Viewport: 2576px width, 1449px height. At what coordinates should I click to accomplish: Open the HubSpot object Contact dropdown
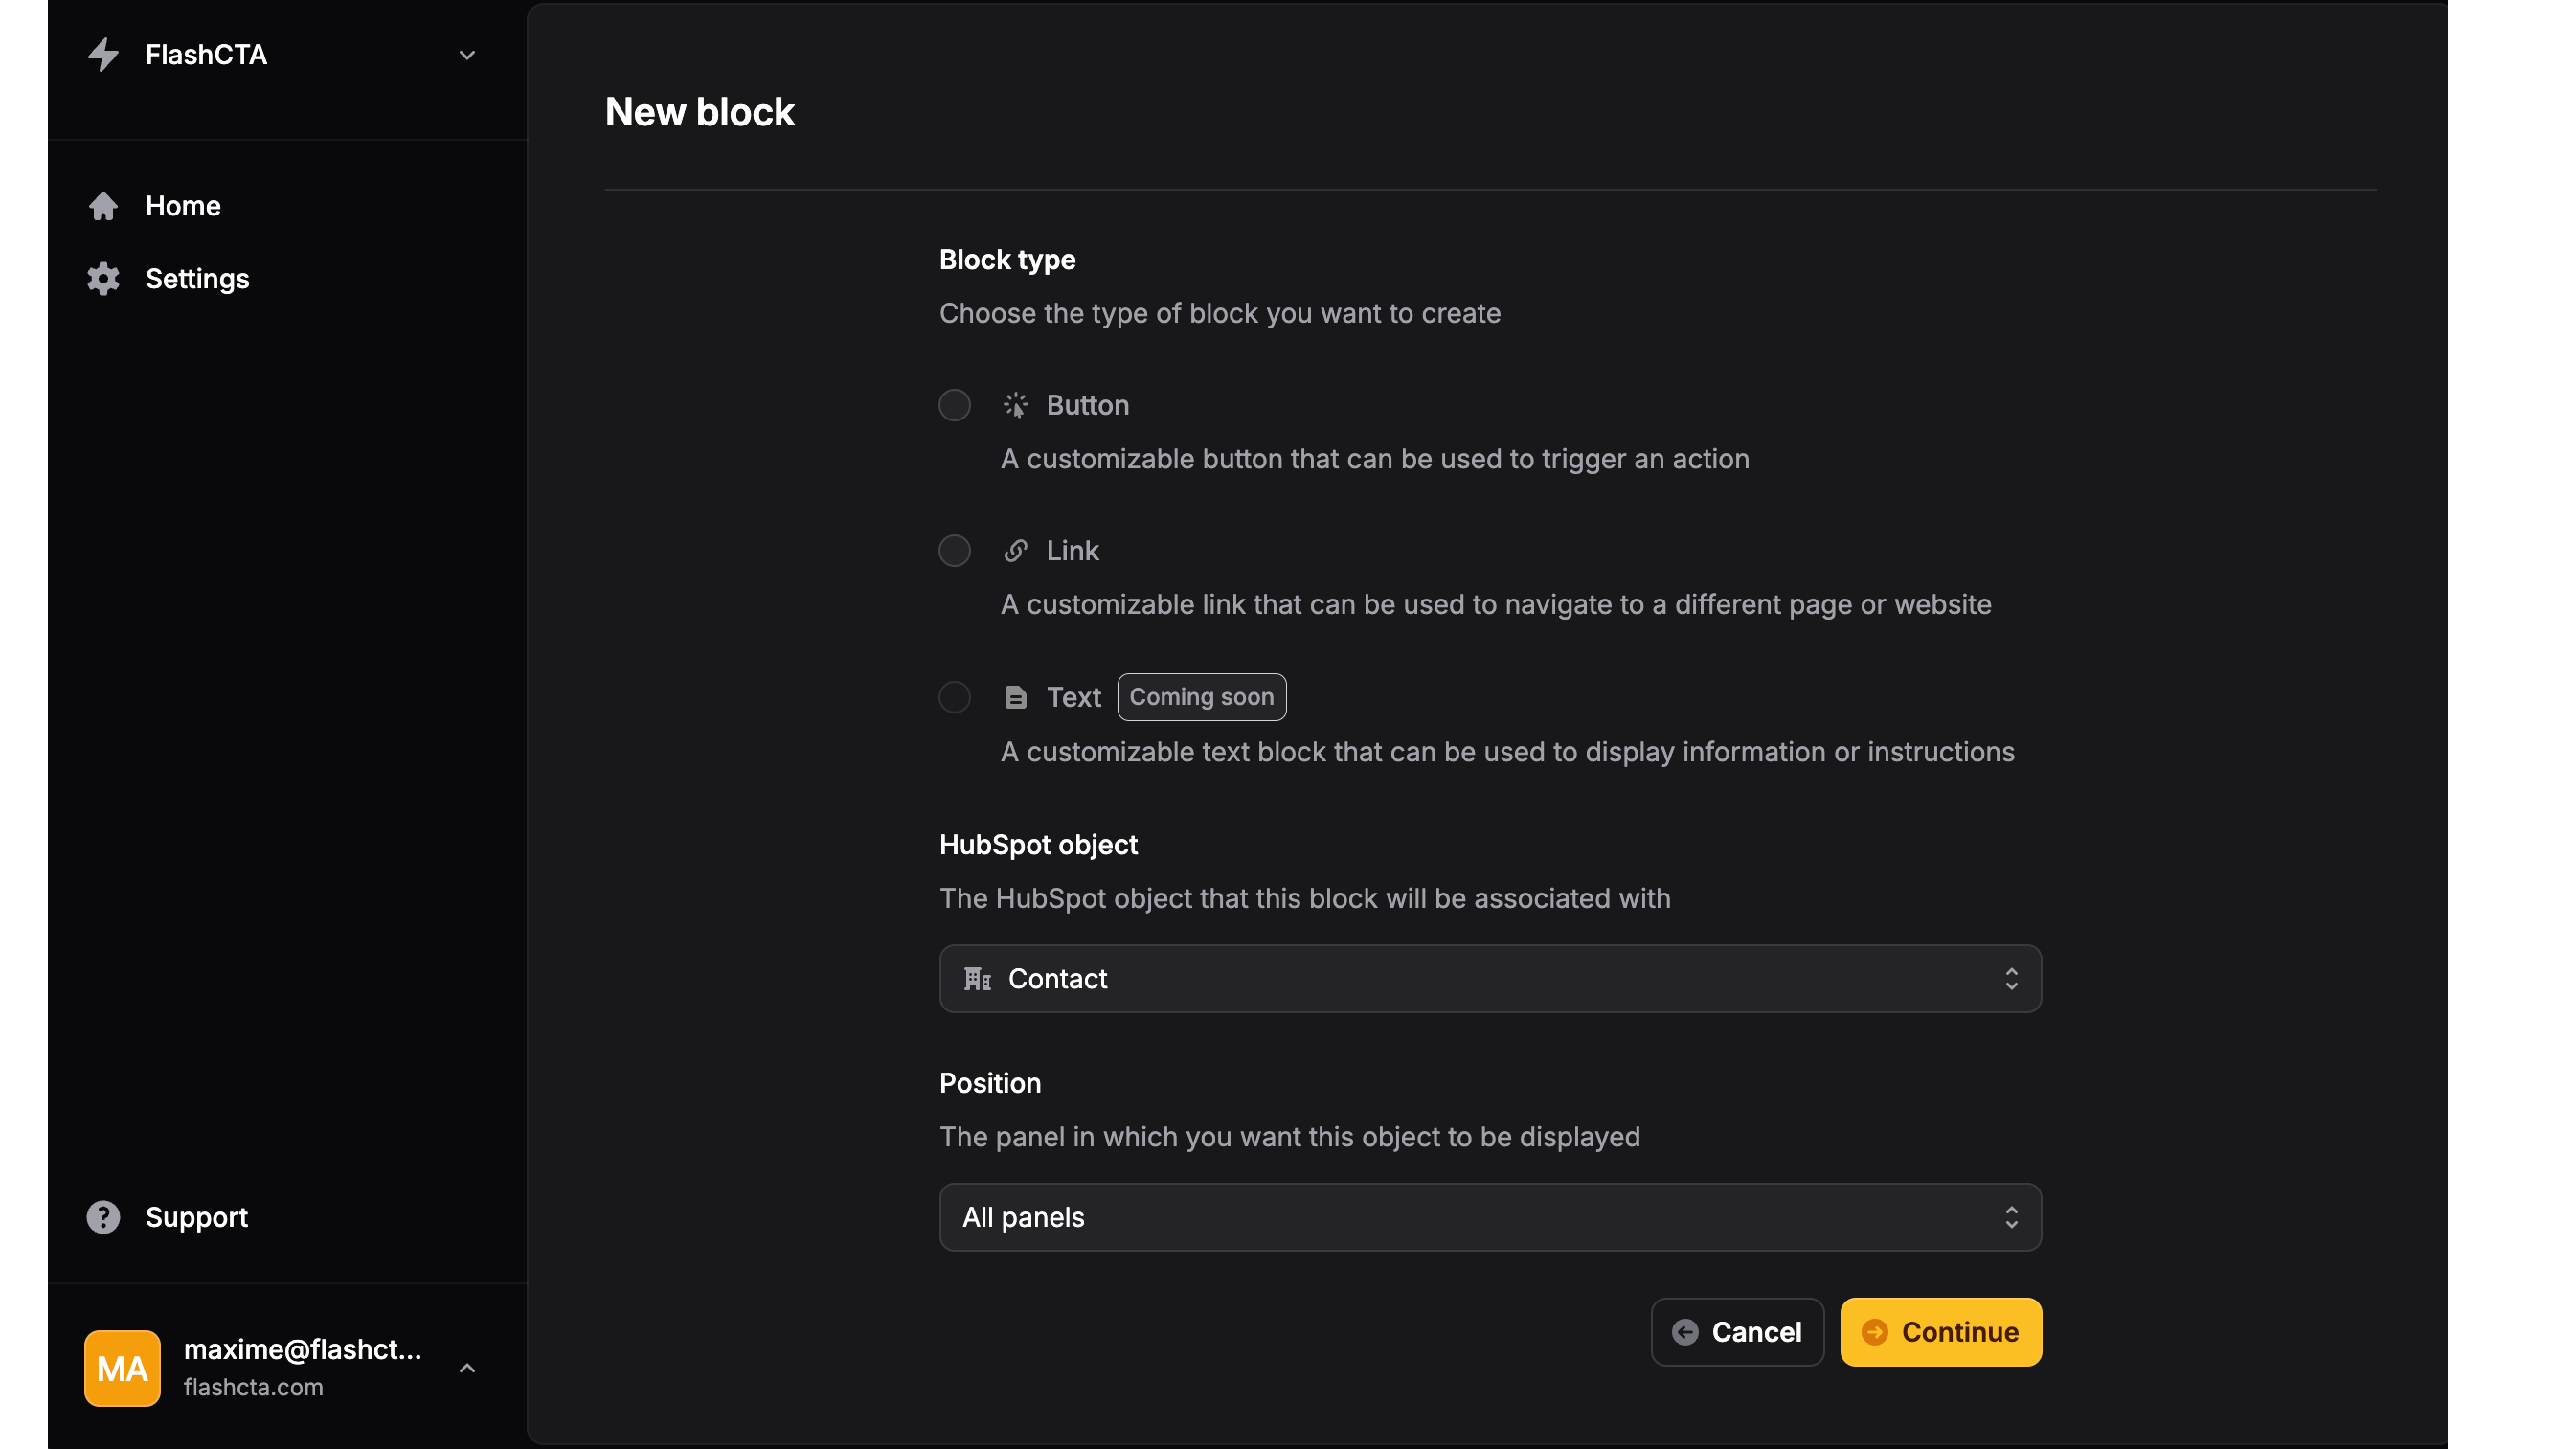(1489, 978)
